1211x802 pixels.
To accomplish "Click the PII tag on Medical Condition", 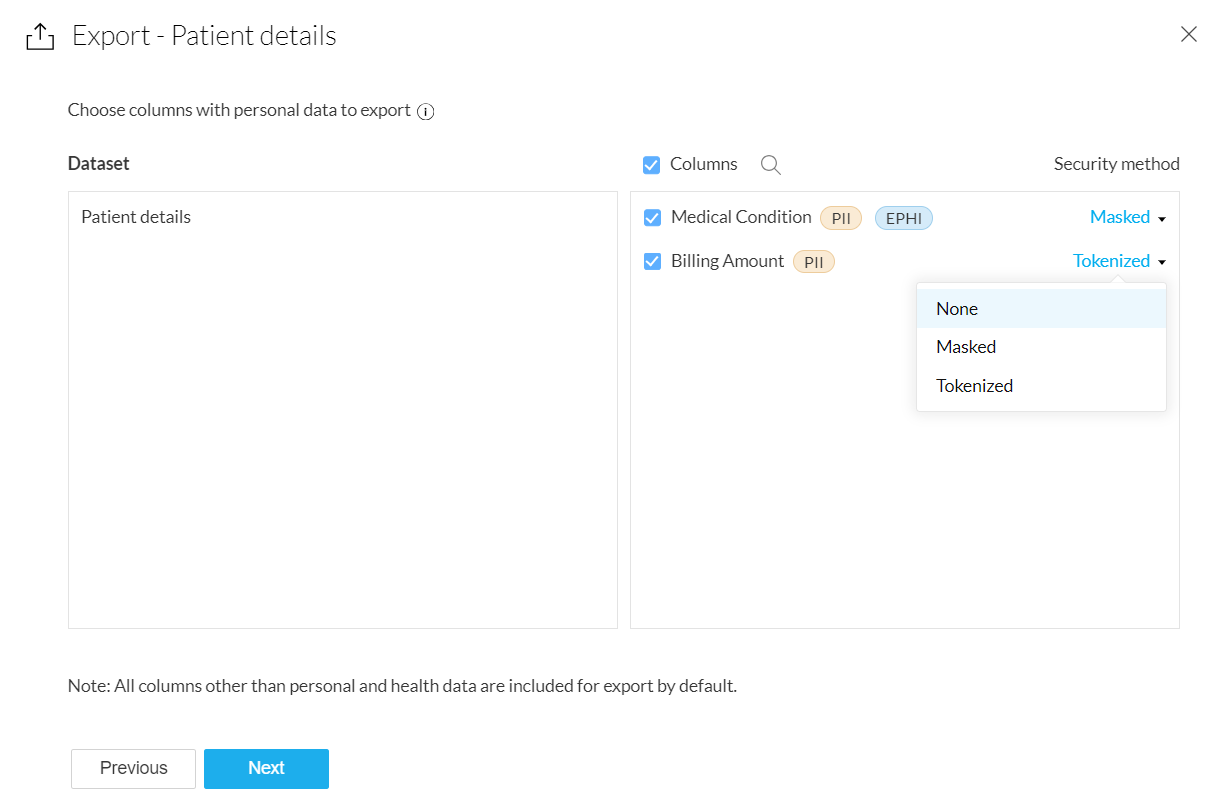I will 841,218.
